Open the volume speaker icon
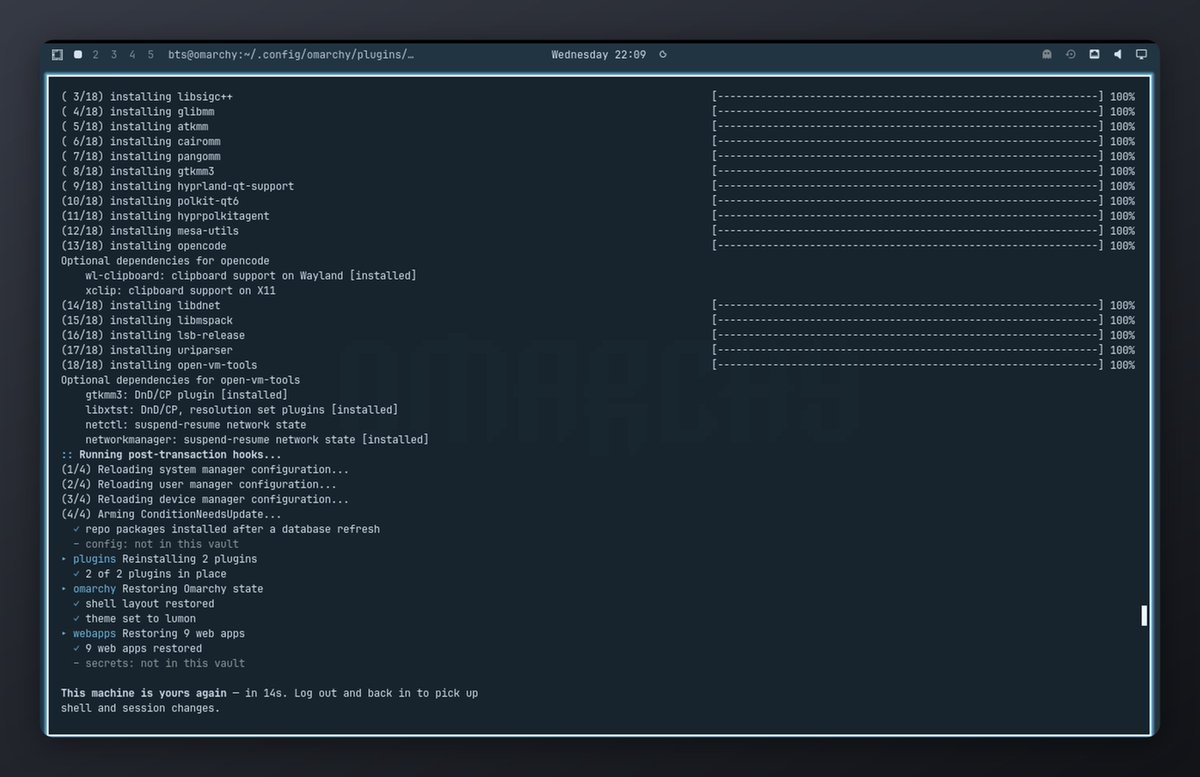 click(x=1118, y=55)
